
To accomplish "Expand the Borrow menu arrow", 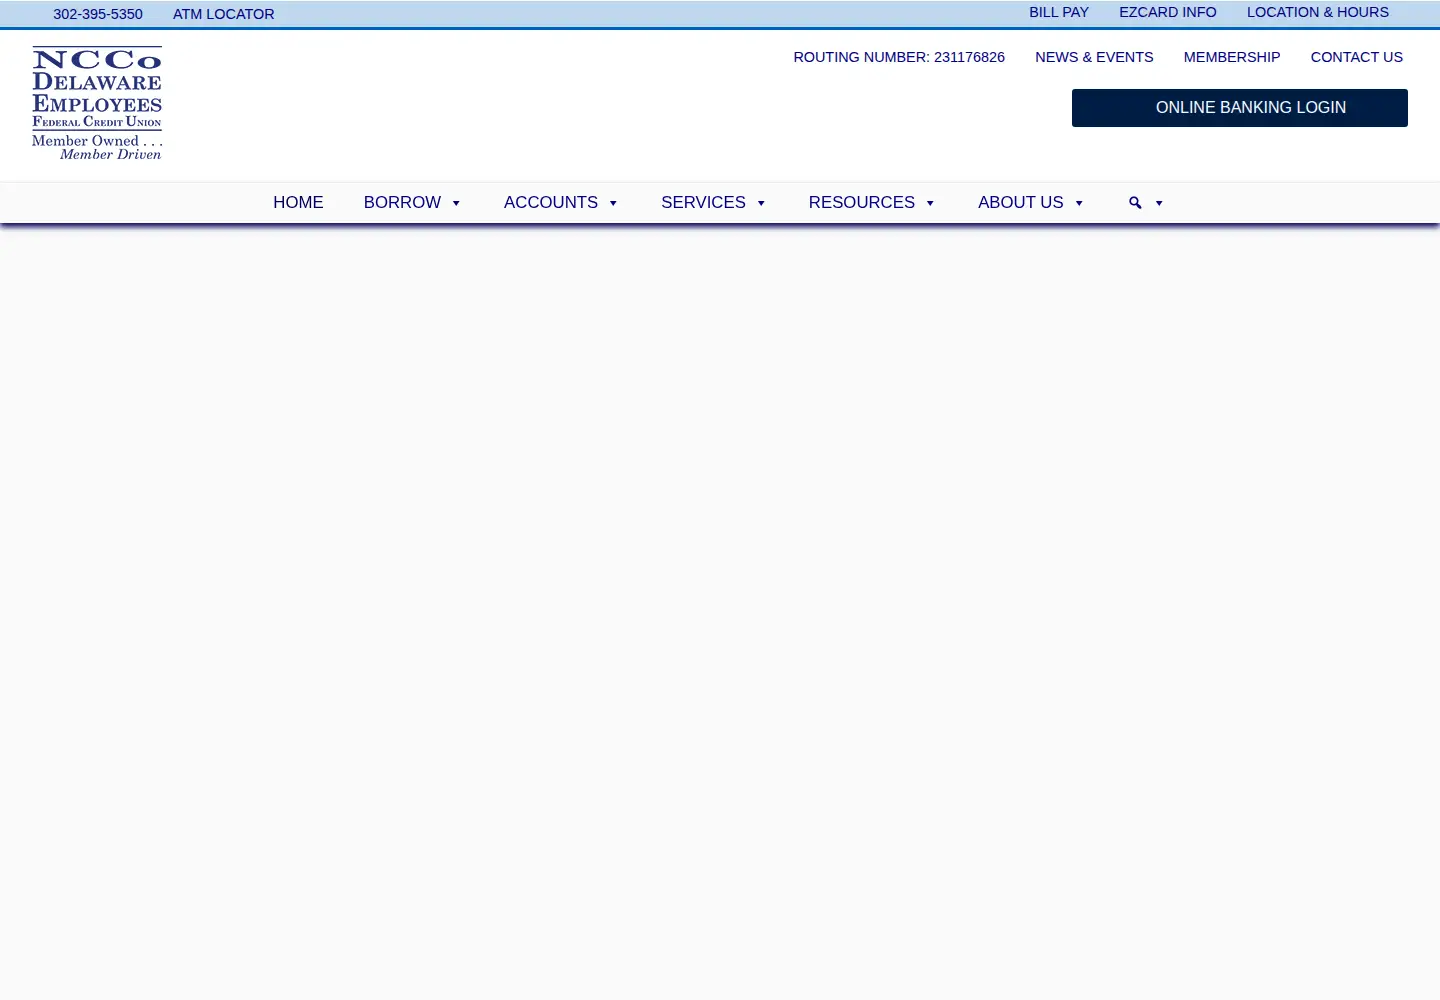I will click(x=456, y=203).
